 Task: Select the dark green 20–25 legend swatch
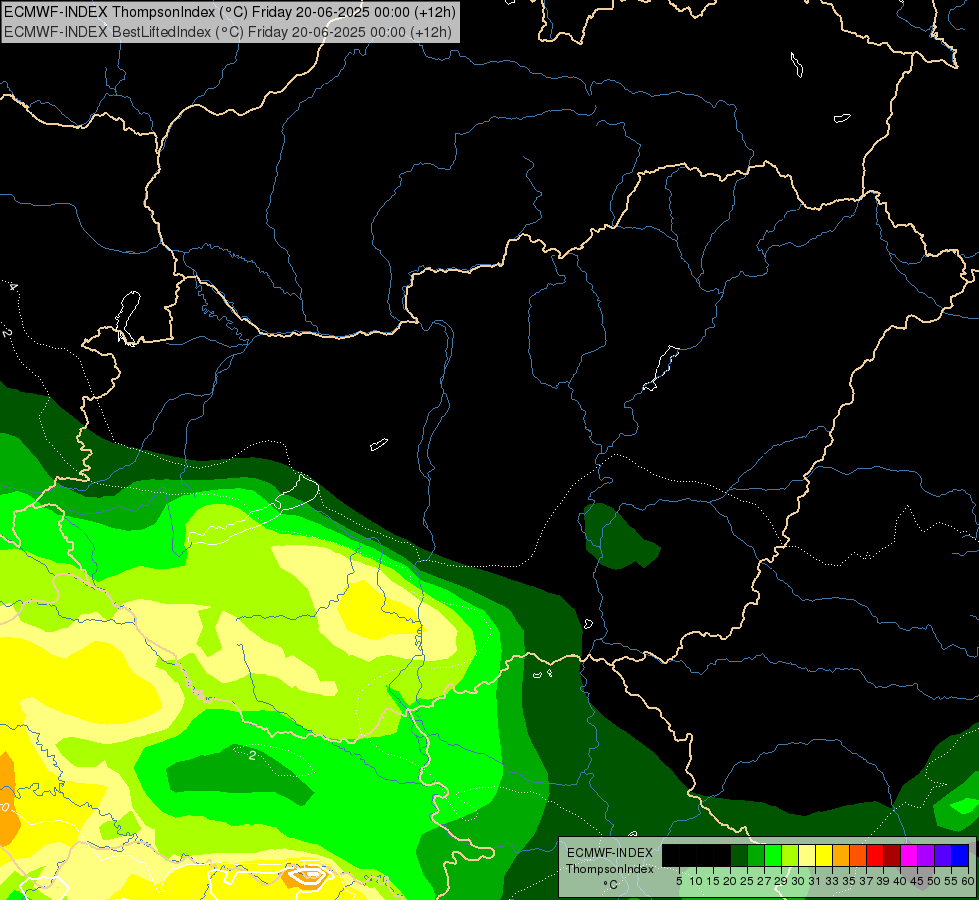point(739,855)
